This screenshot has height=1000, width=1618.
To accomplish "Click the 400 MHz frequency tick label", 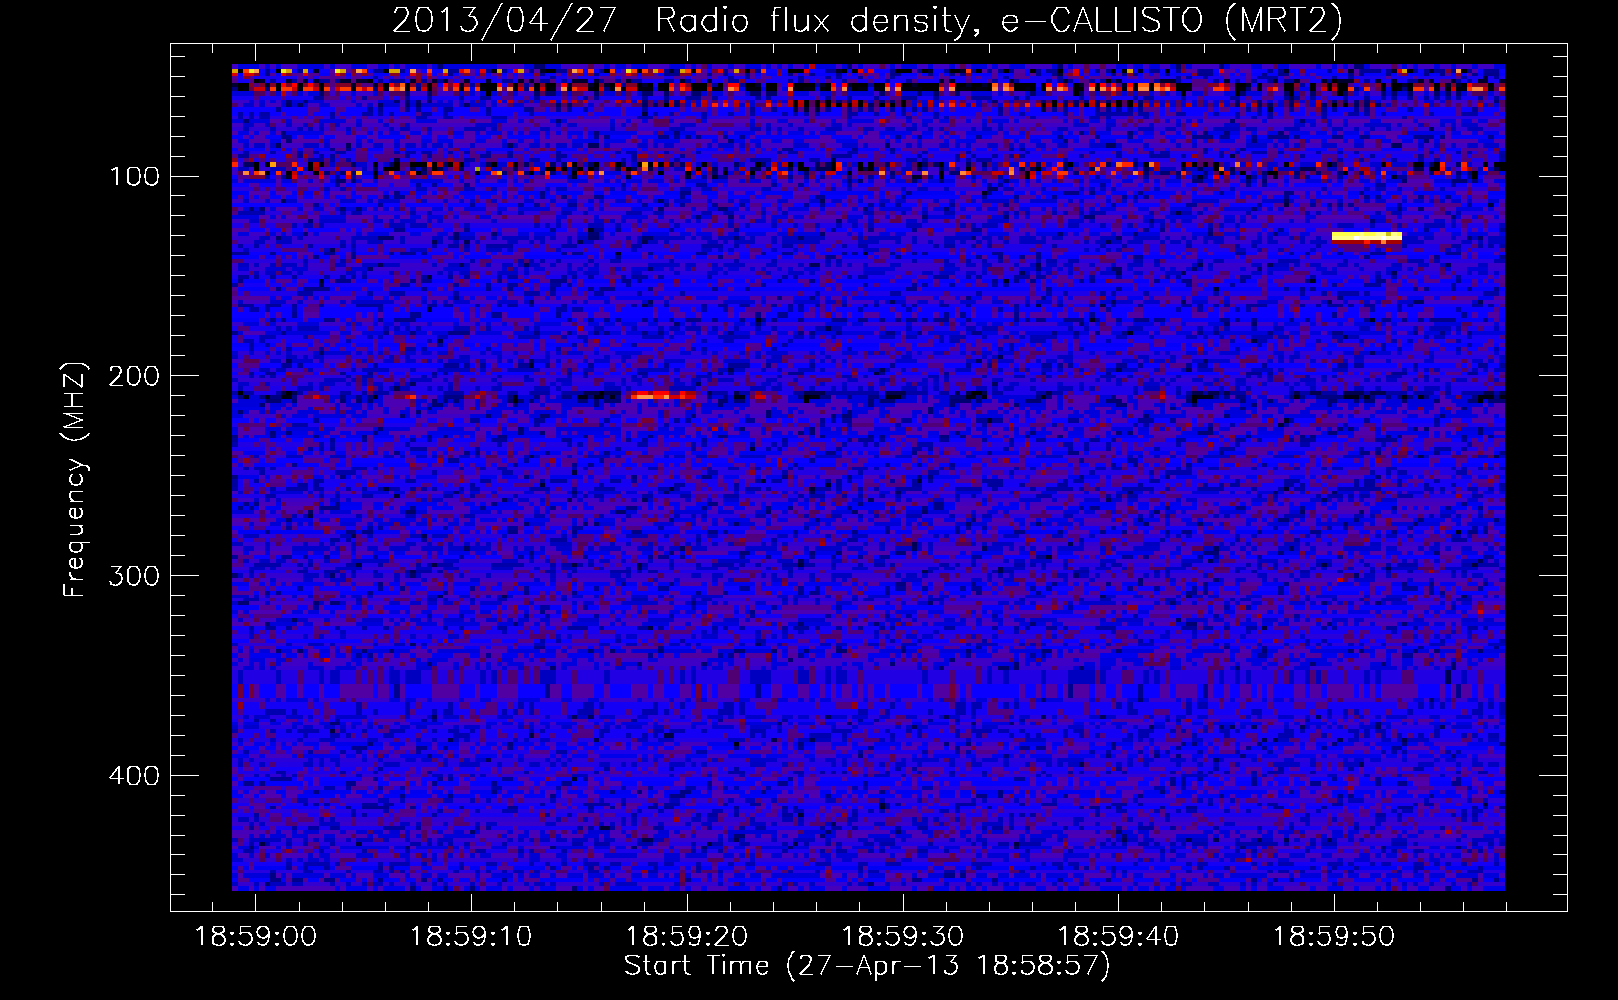I will click(x=134, y=777).
